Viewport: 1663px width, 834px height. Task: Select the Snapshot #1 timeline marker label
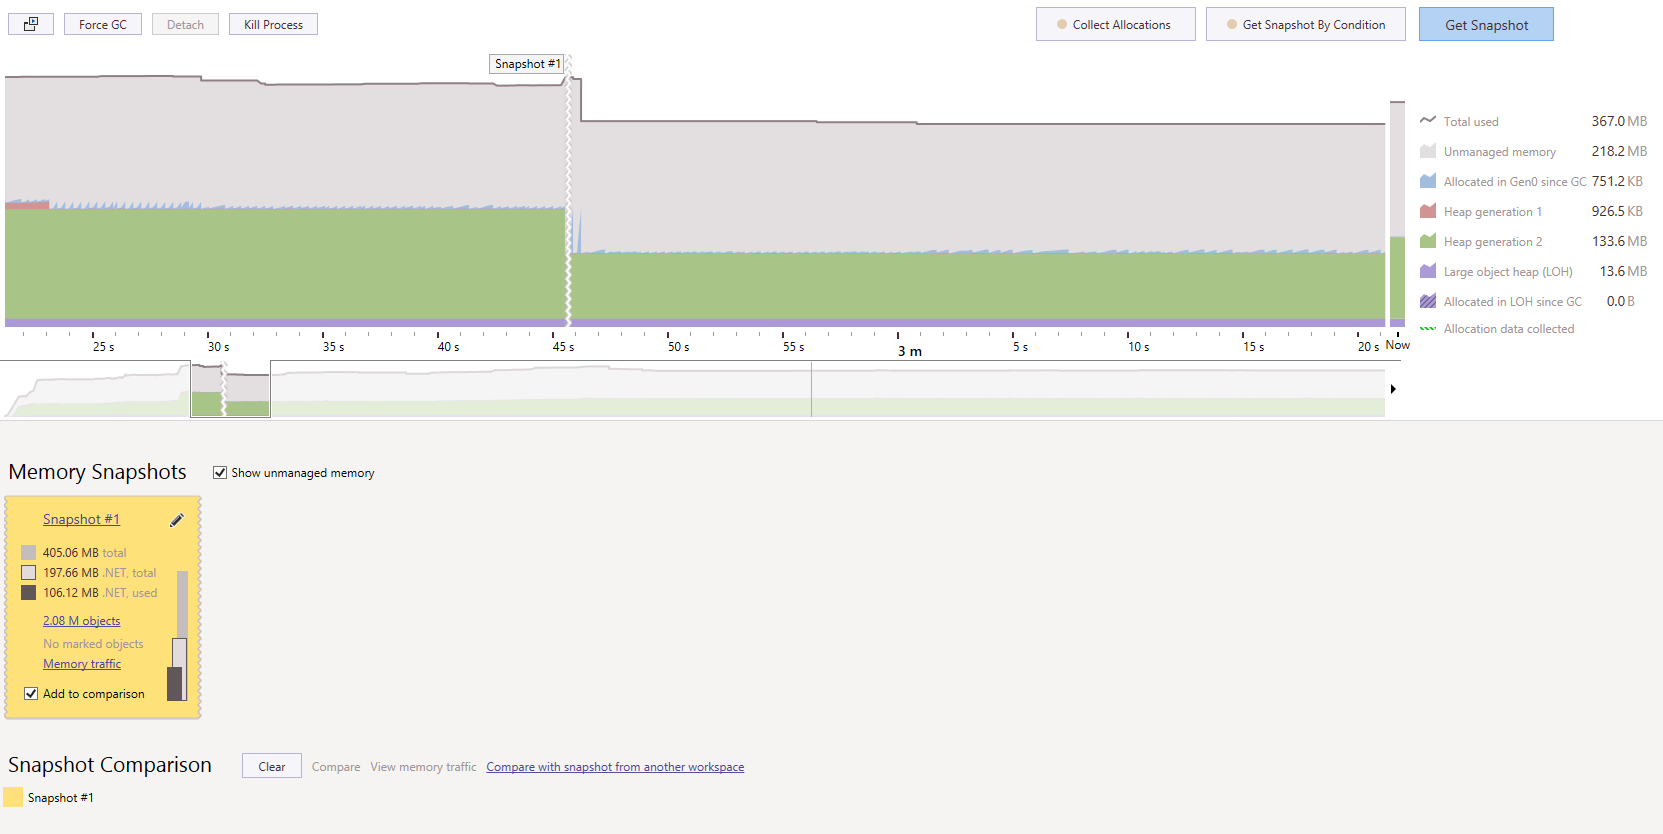[527, 64]
